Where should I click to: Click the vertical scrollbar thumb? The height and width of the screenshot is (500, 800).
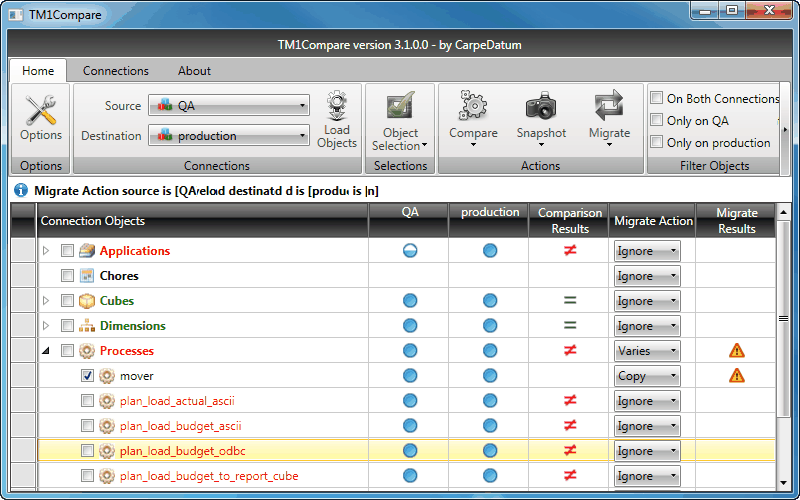pos(783,318)
